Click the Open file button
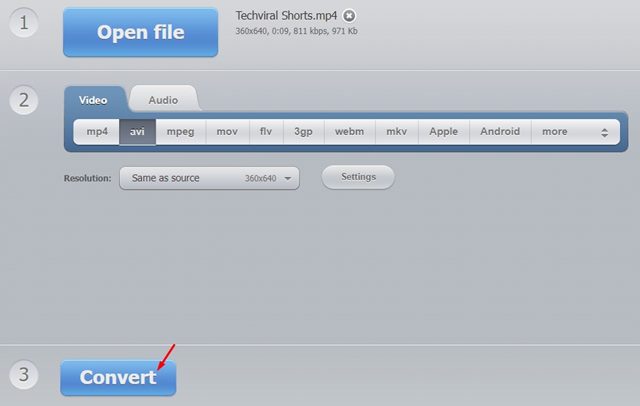 click(140, 32)
